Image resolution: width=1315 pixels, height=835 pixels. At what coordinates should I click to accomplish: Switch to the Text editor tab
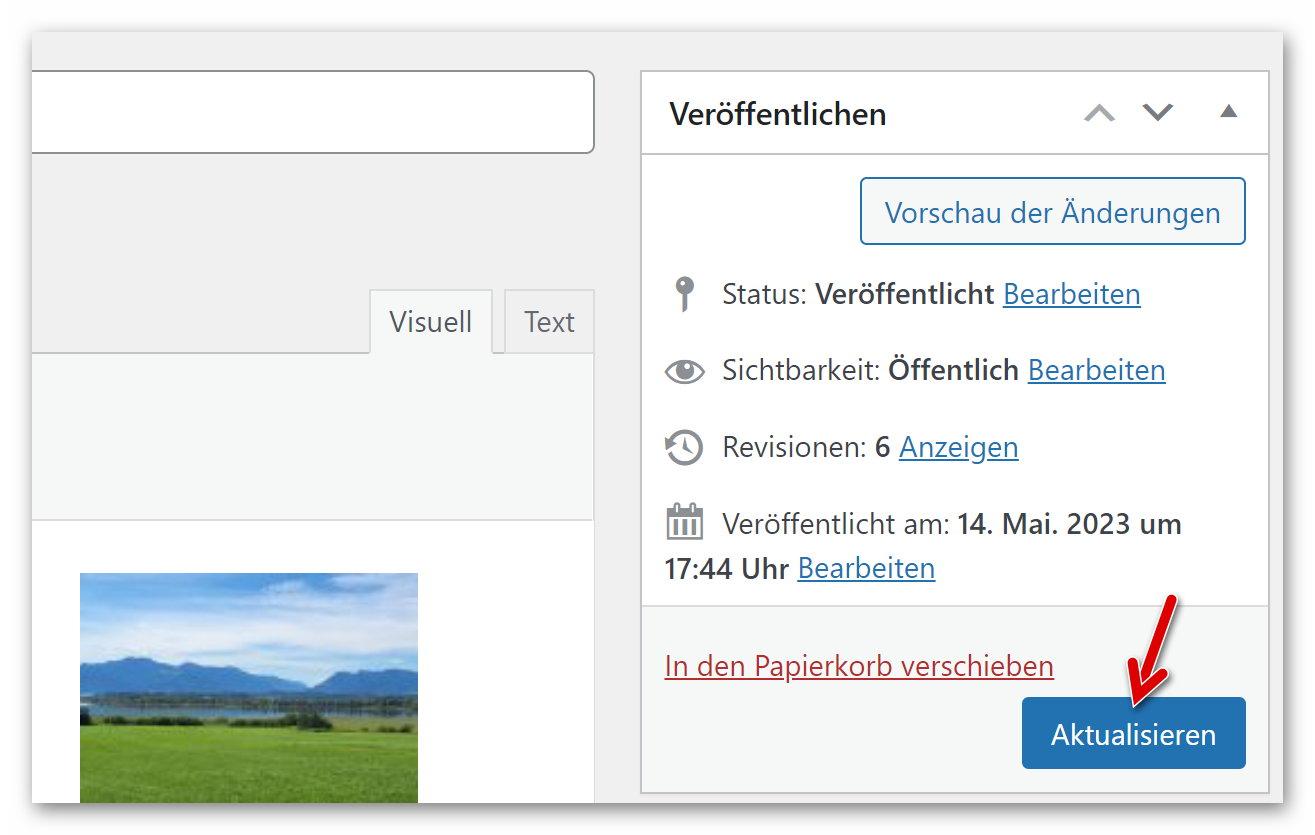(x=549, y=322)
